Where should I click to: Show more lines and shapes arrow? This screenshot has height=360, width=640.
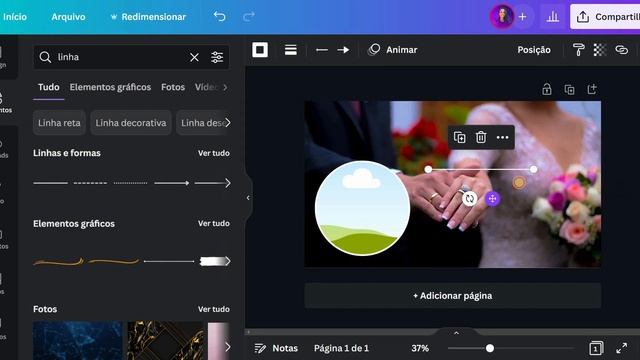[x=228, y=183]
